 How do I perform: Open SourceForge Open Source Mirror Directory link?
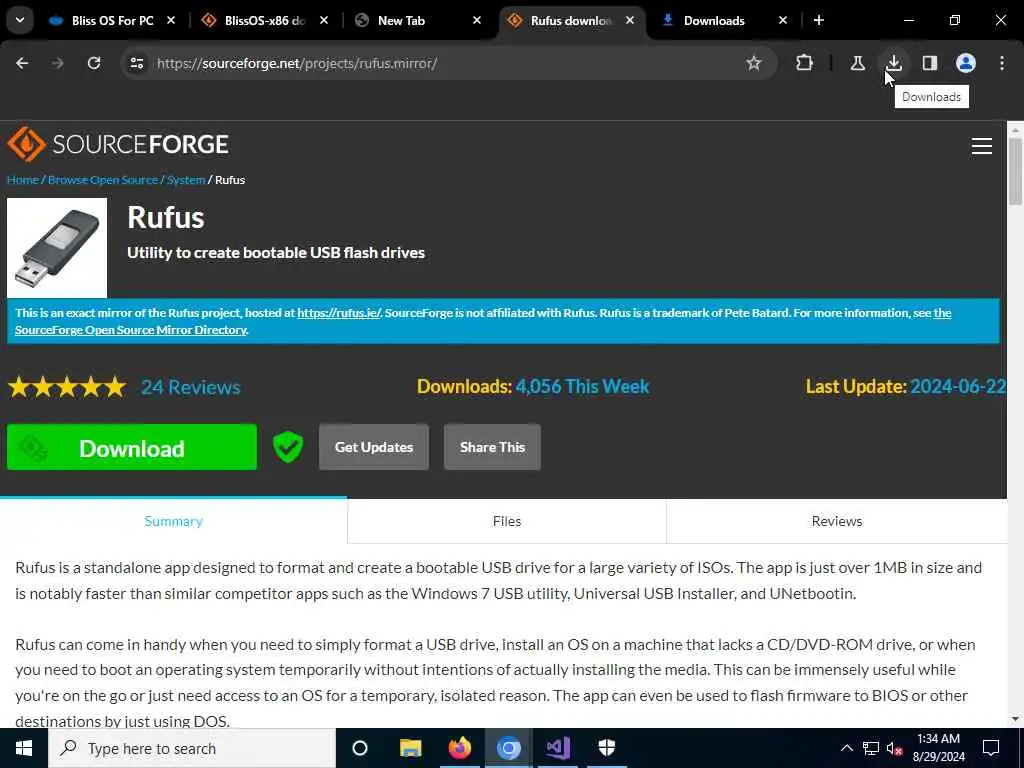click(131, 330)
